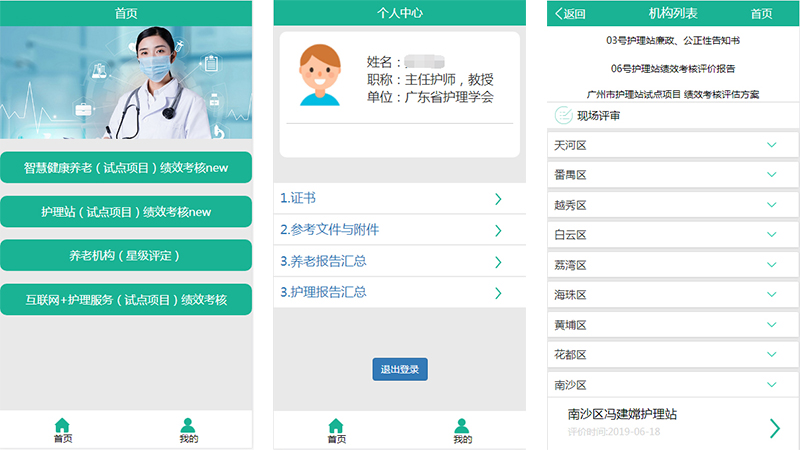Screen dimensions: 800x450
Task: Tap the home icon on the 首页 screen's bottom bar
Action: coord(62,425)
